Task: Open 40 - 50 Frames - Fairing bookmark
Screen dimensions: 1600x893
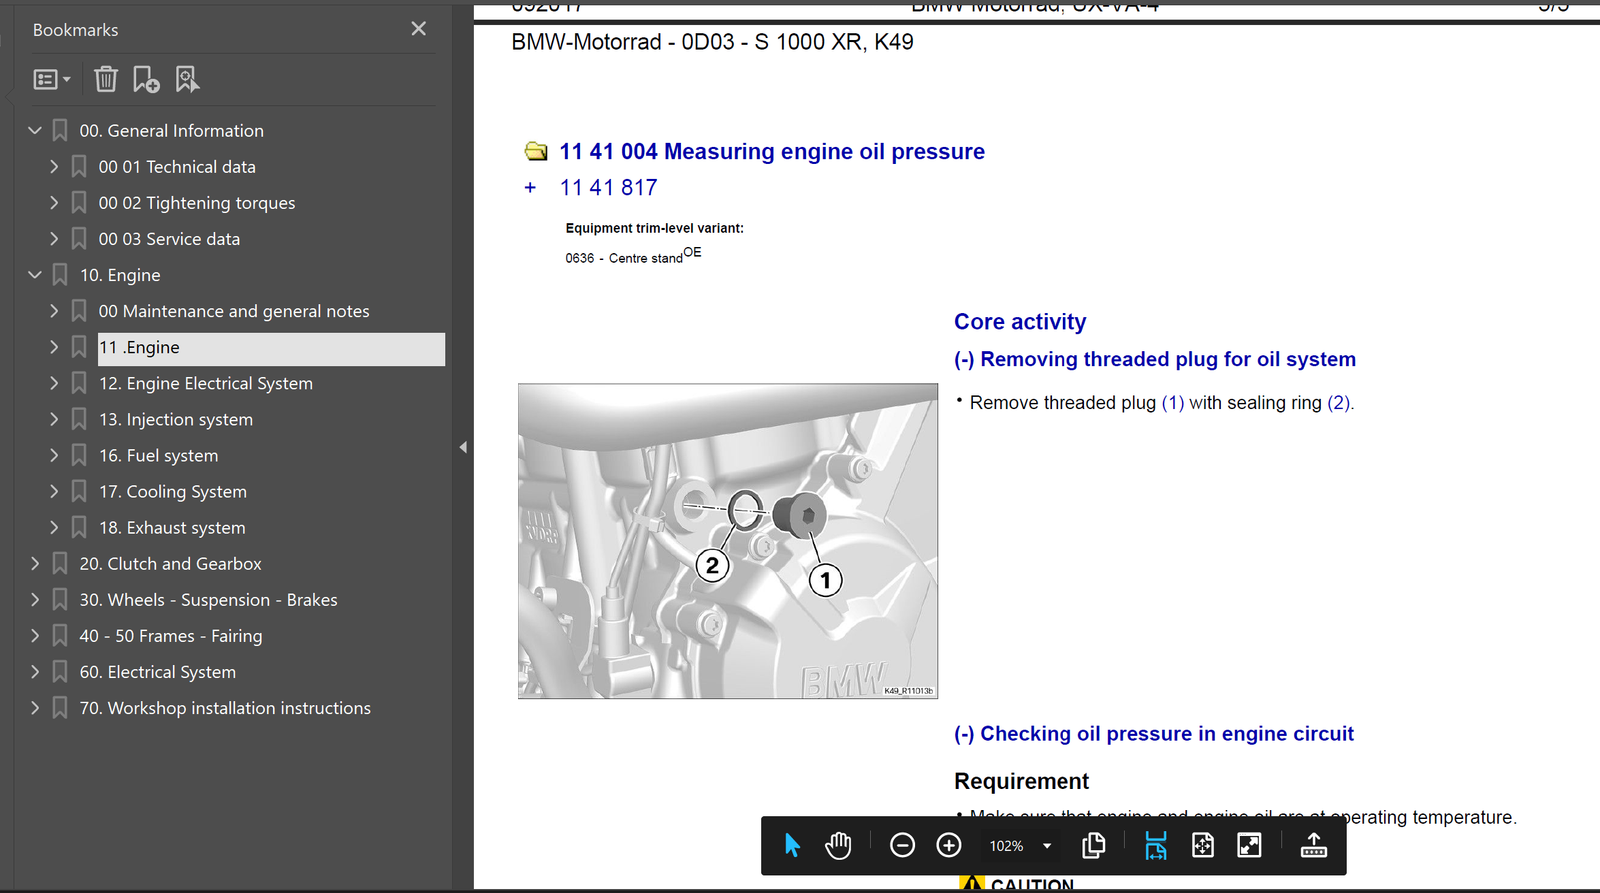Action: [171, 636]
